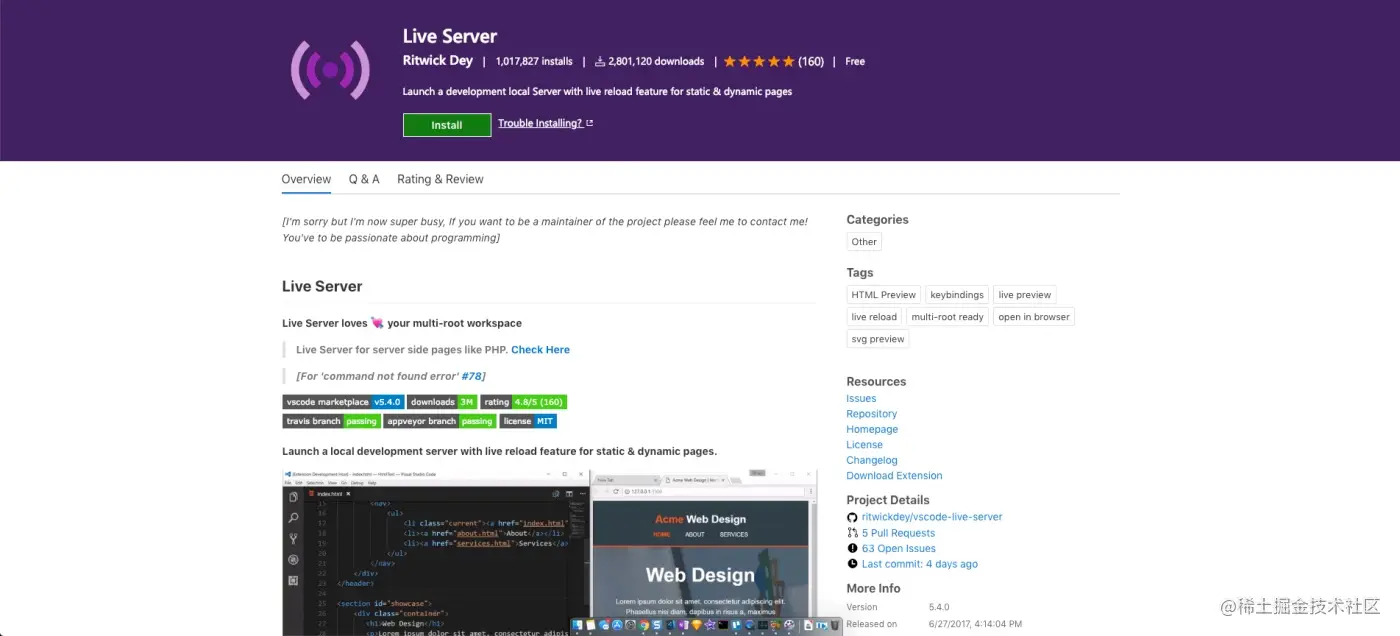
Task: Open the 63 Open Issues link
Action: point(899,548)
